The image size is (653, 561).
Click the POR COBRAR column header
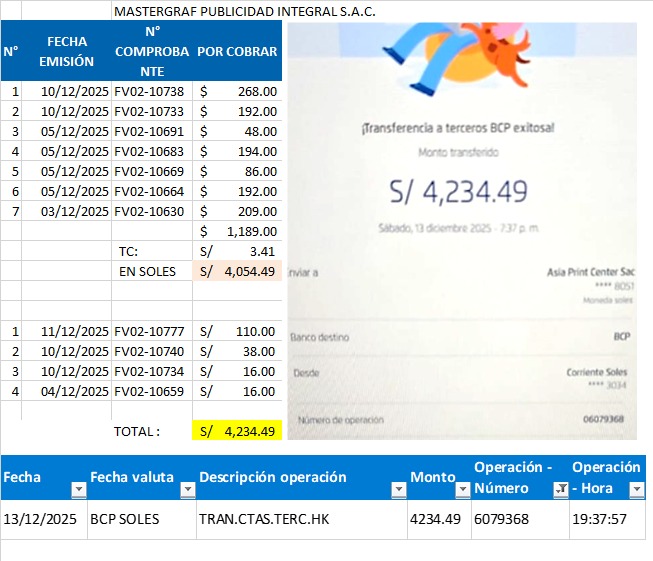[237, 51]
